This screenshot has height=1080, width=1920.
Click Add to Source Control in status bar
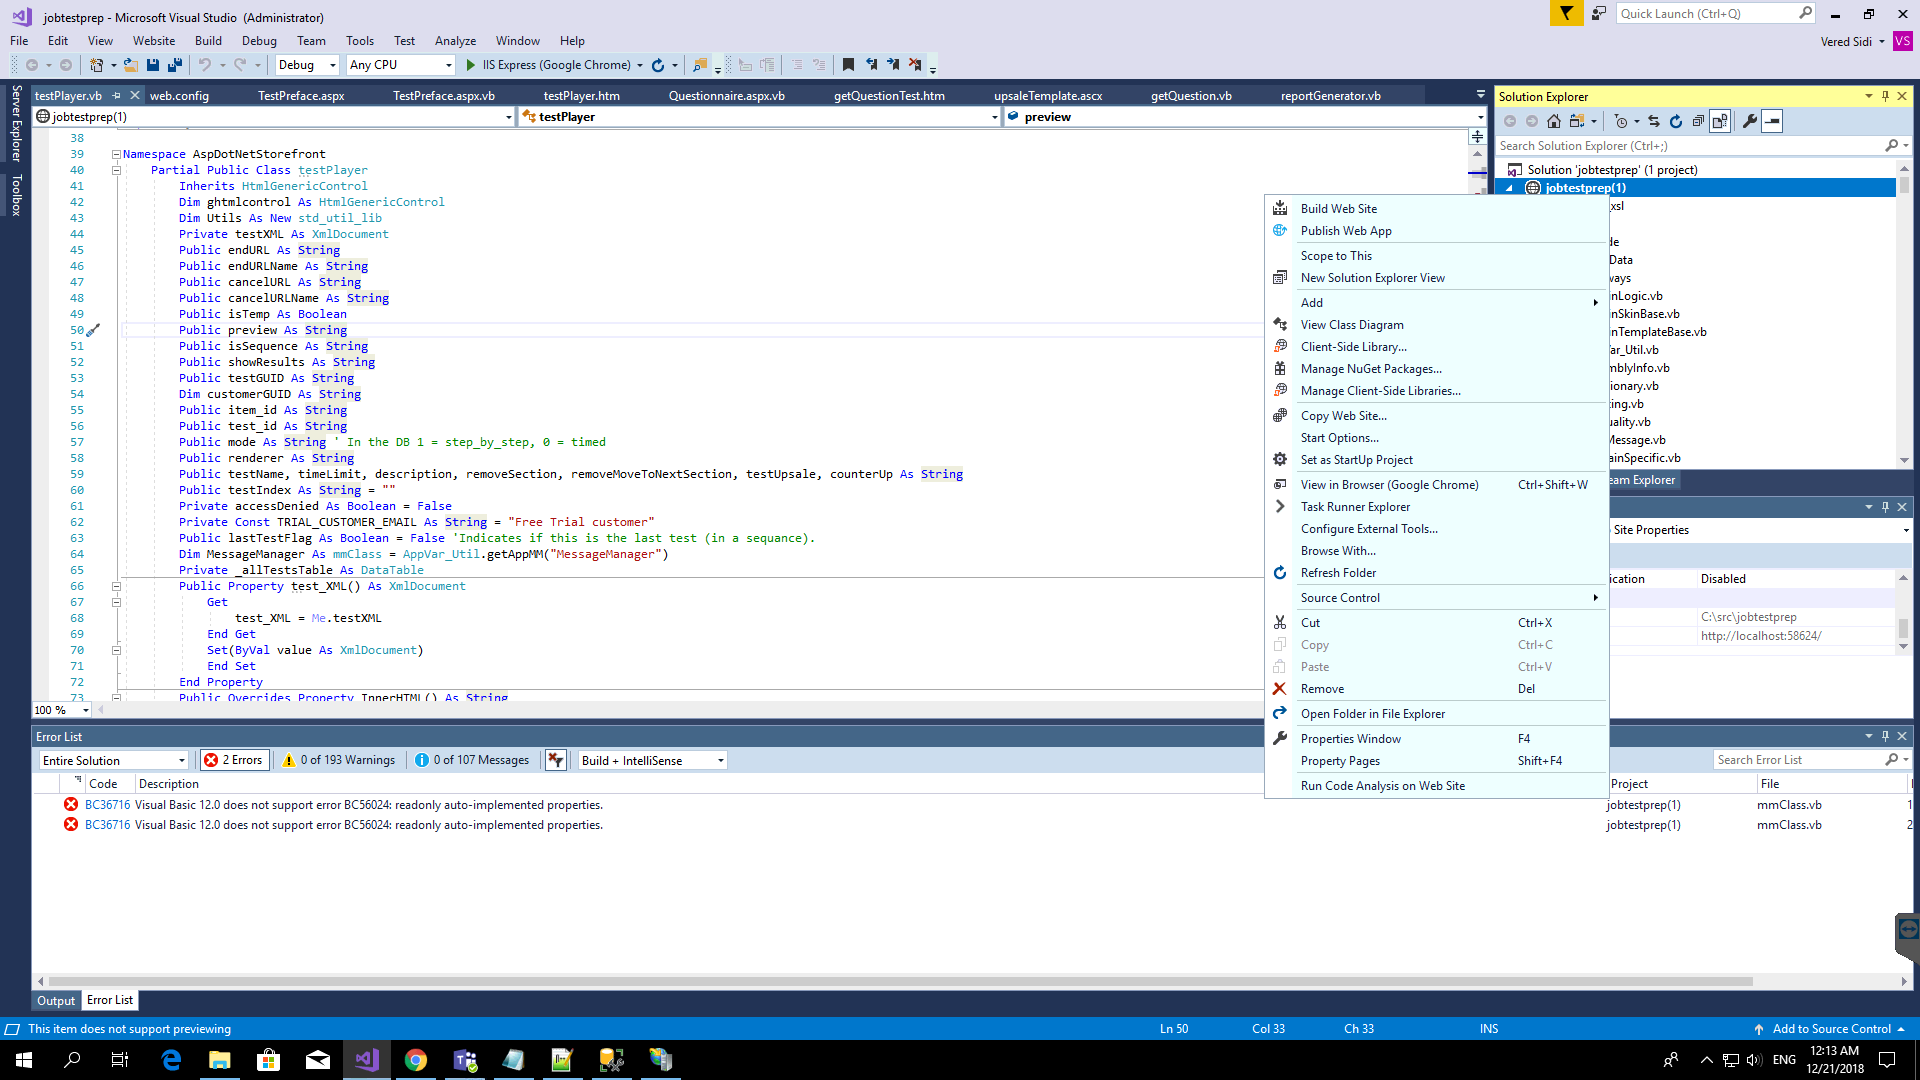[x=1832, y=1028]
